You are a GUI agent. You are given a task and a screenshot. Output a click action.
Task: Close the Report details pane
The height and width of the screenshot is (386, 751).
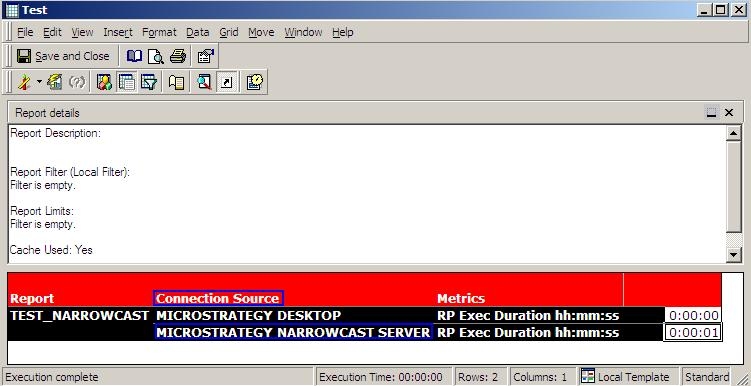coord(729,113)
